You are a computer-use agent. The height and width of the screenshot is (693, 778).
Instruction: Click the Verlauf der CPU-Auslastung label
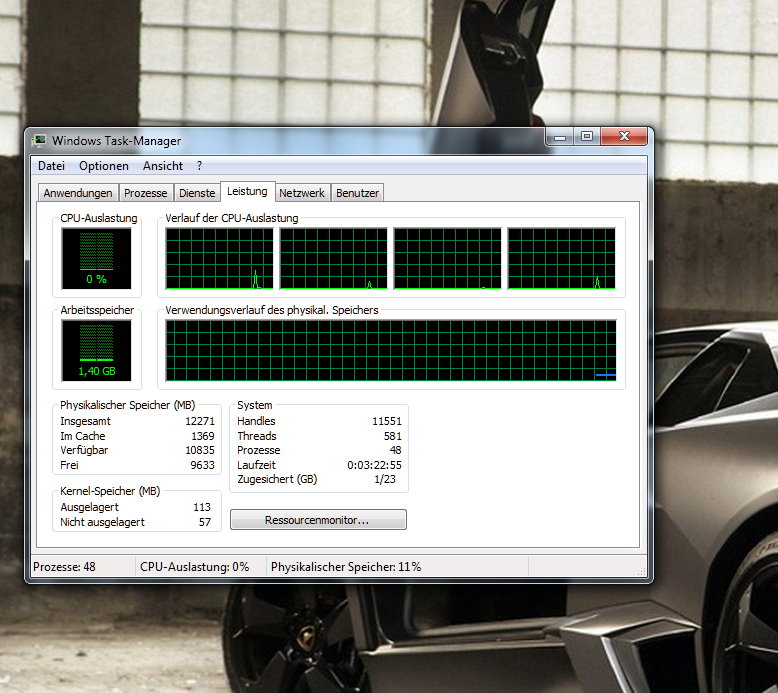click(x=232, y=218)
